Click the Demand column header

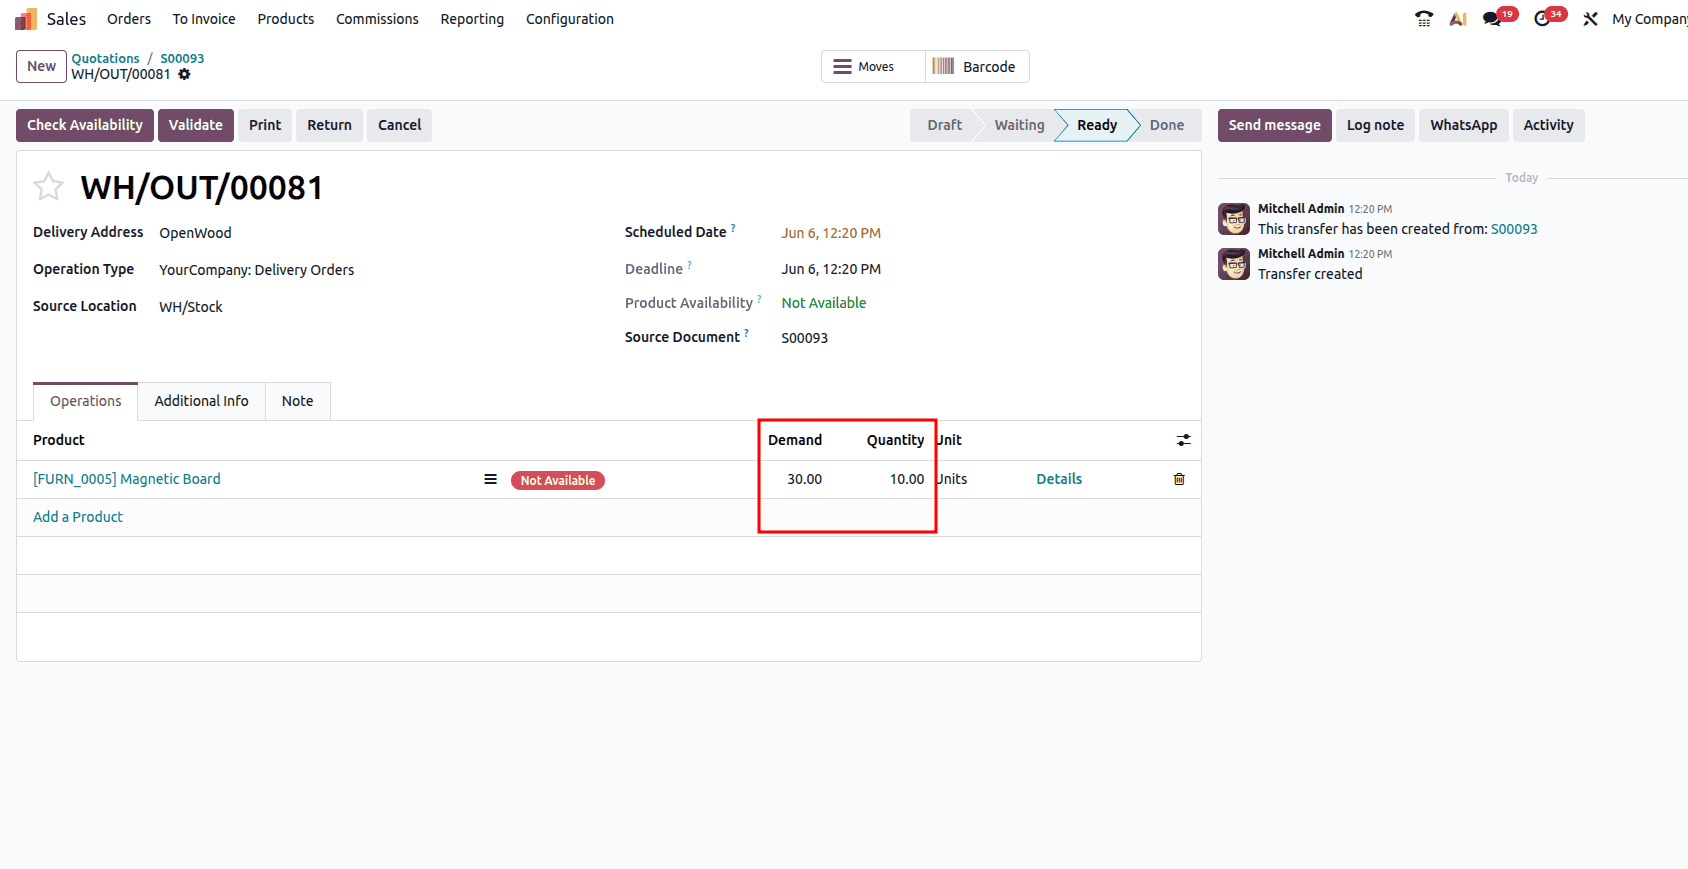click(795, 440)
